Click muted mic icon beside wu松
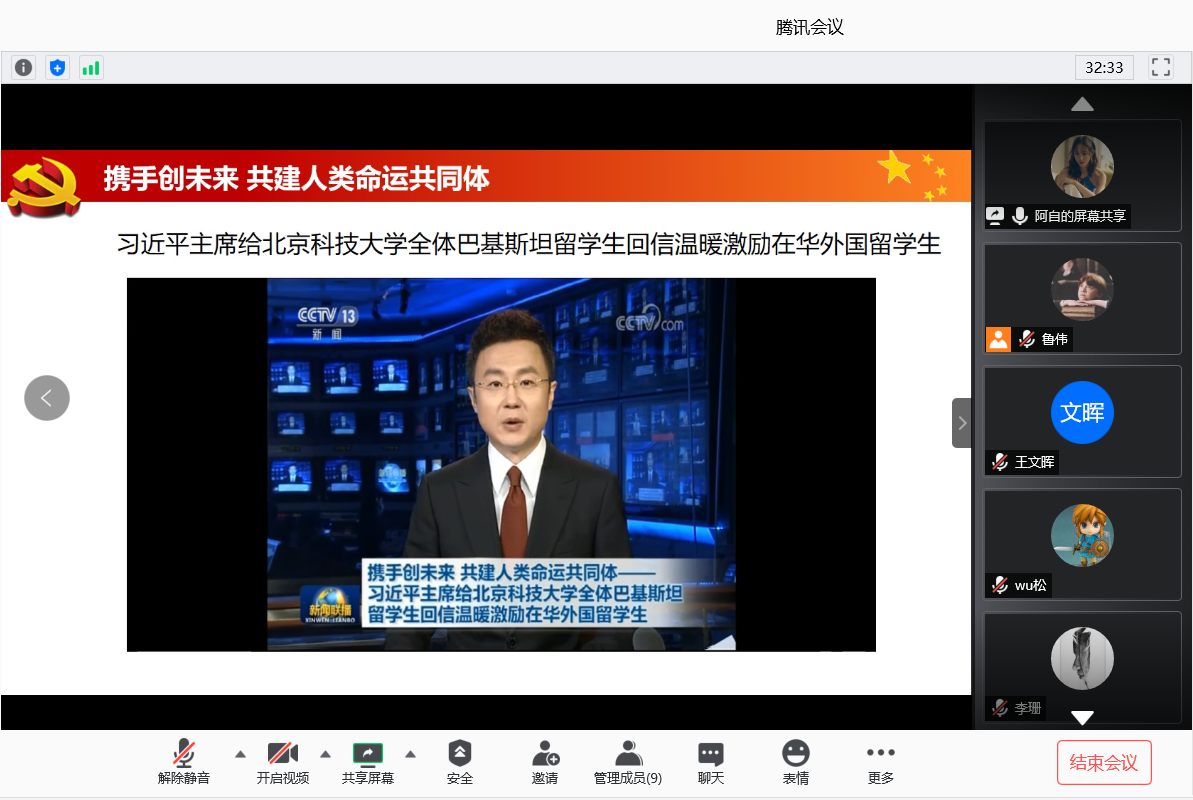The width and height of the screenshot is (1193, 800). tap(1000, 585)
